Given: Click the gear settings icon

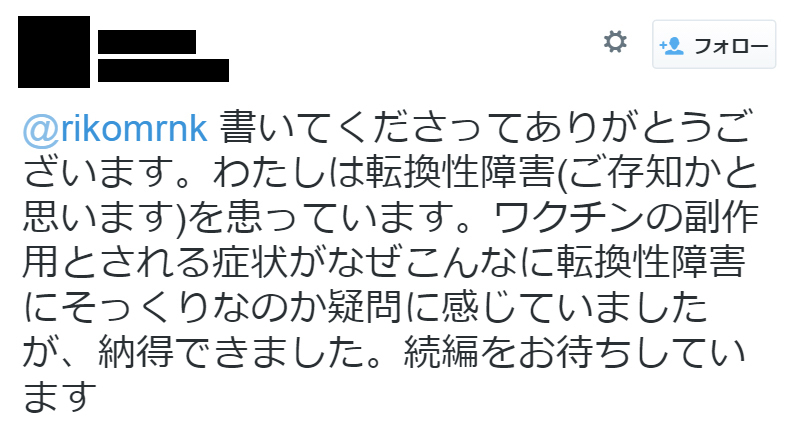Looking at the screenshot, I should click(615, 42).
